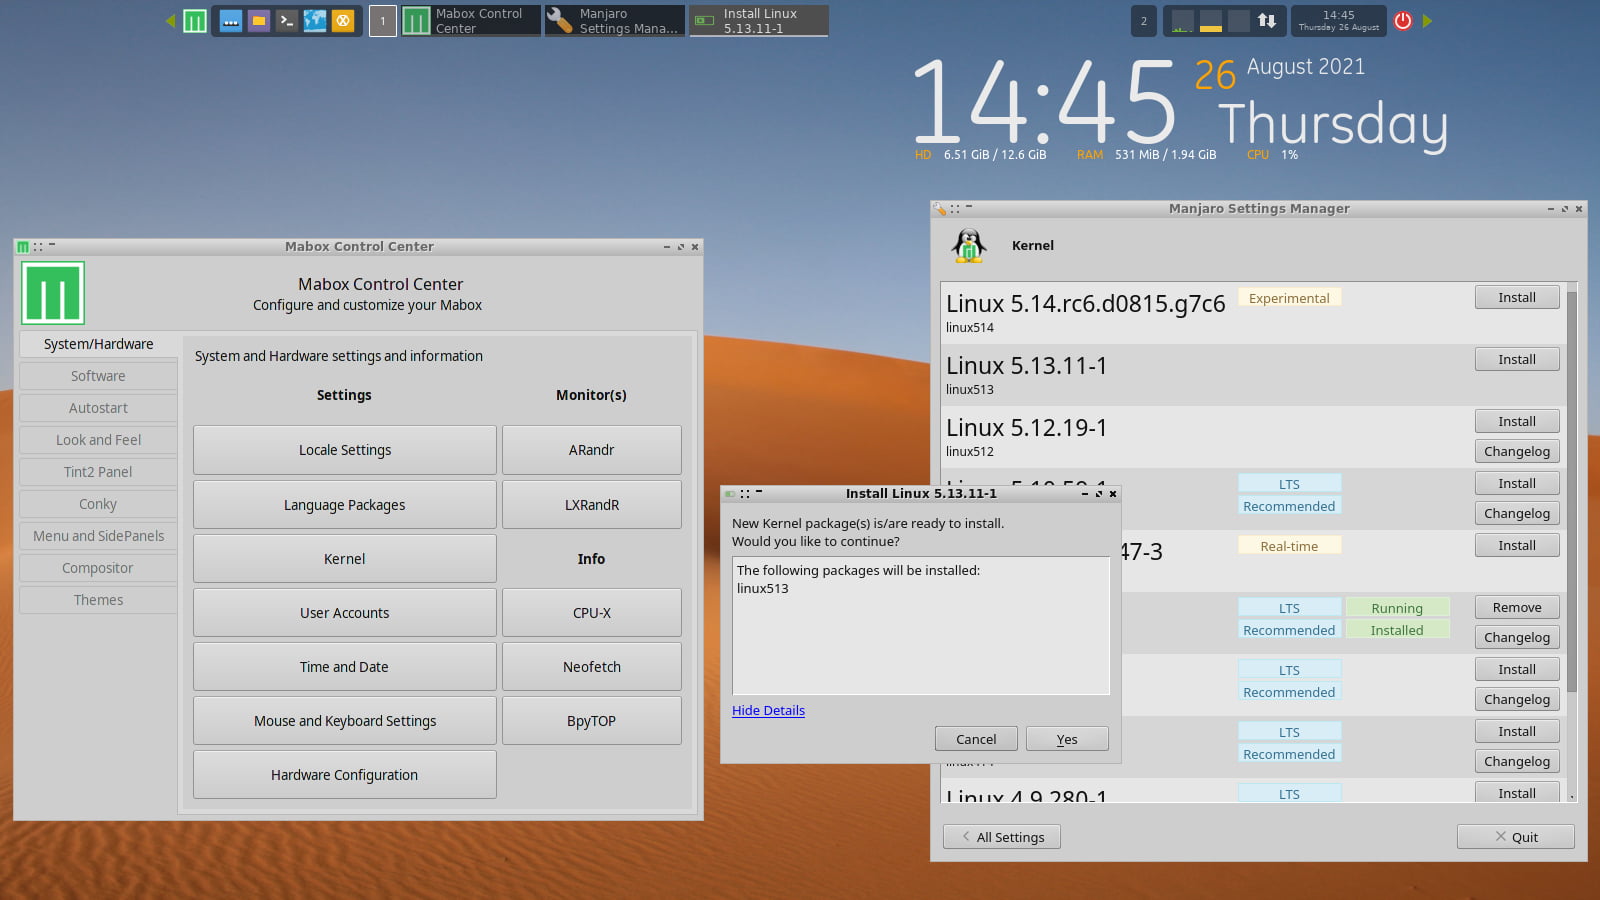Cancel the kernel installation dialog

tap(976, 739)
